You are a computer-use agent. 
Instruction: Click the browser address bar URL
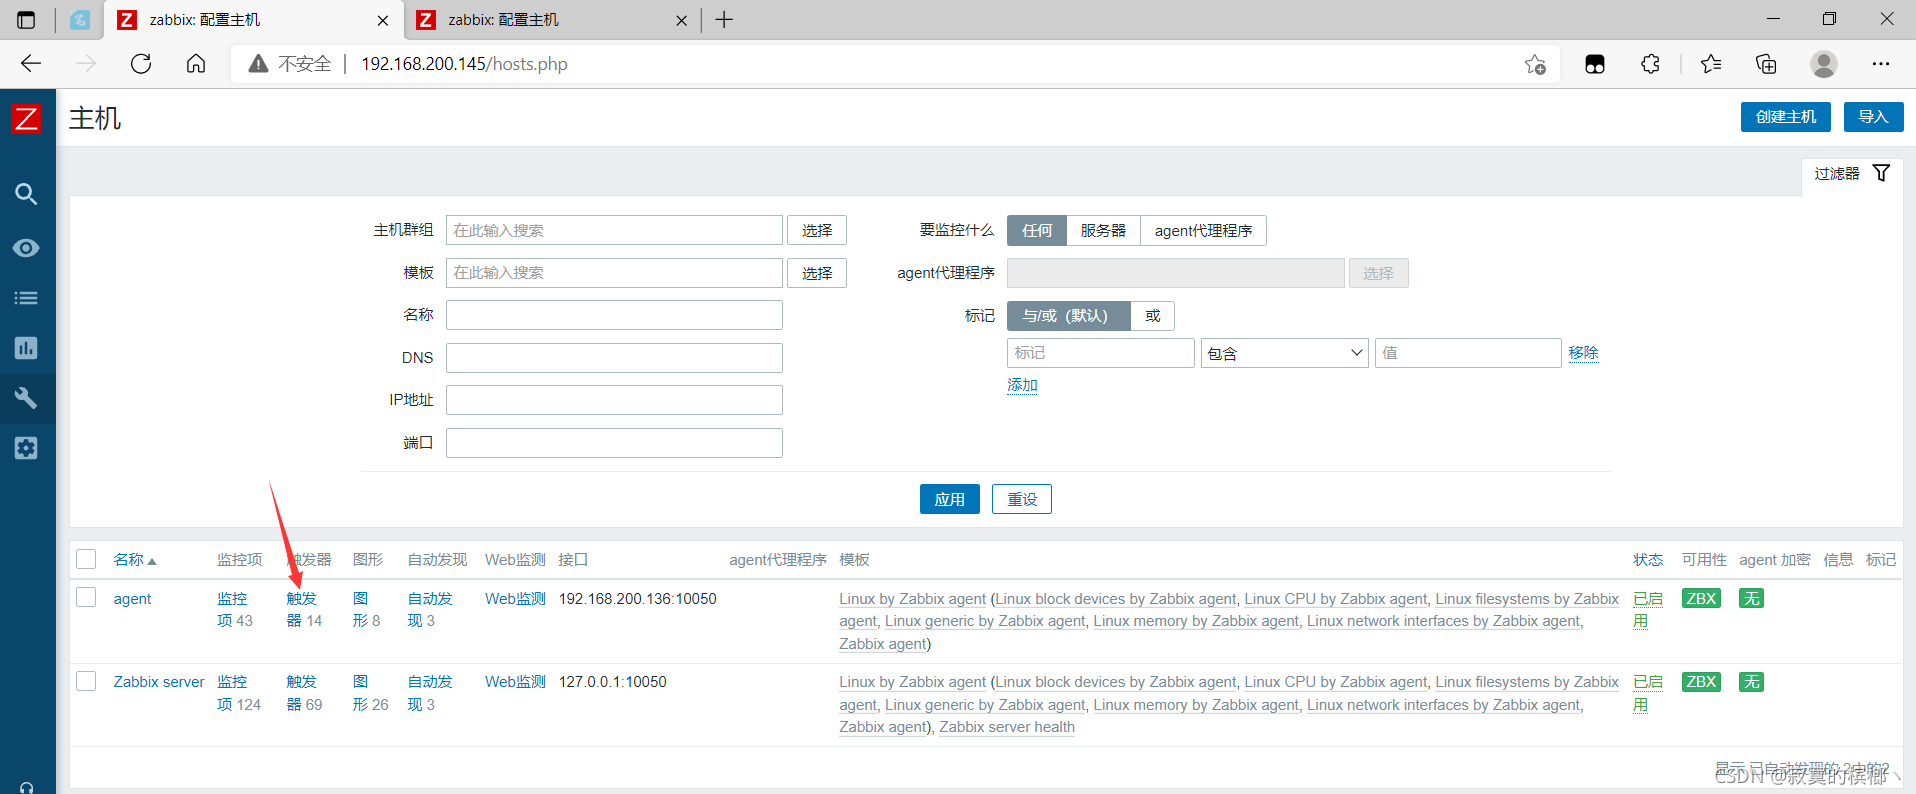pyautogui.click(x=464, y=64)
